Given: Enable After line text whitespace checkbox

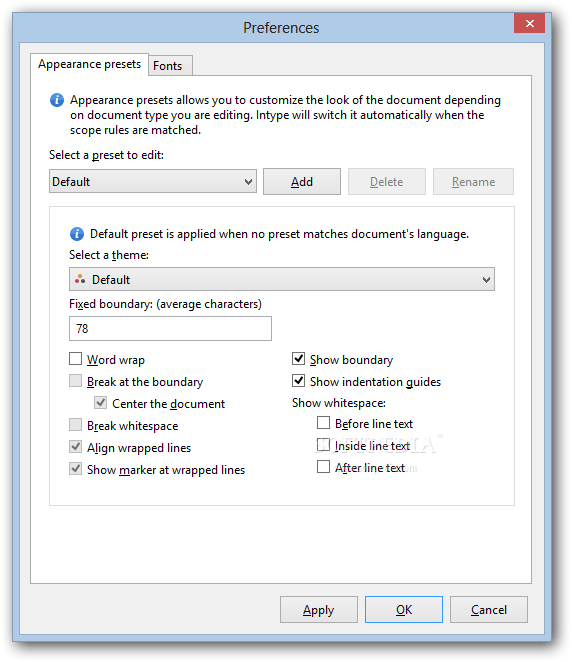Looking at the screenshot, I should pos(323,467).
